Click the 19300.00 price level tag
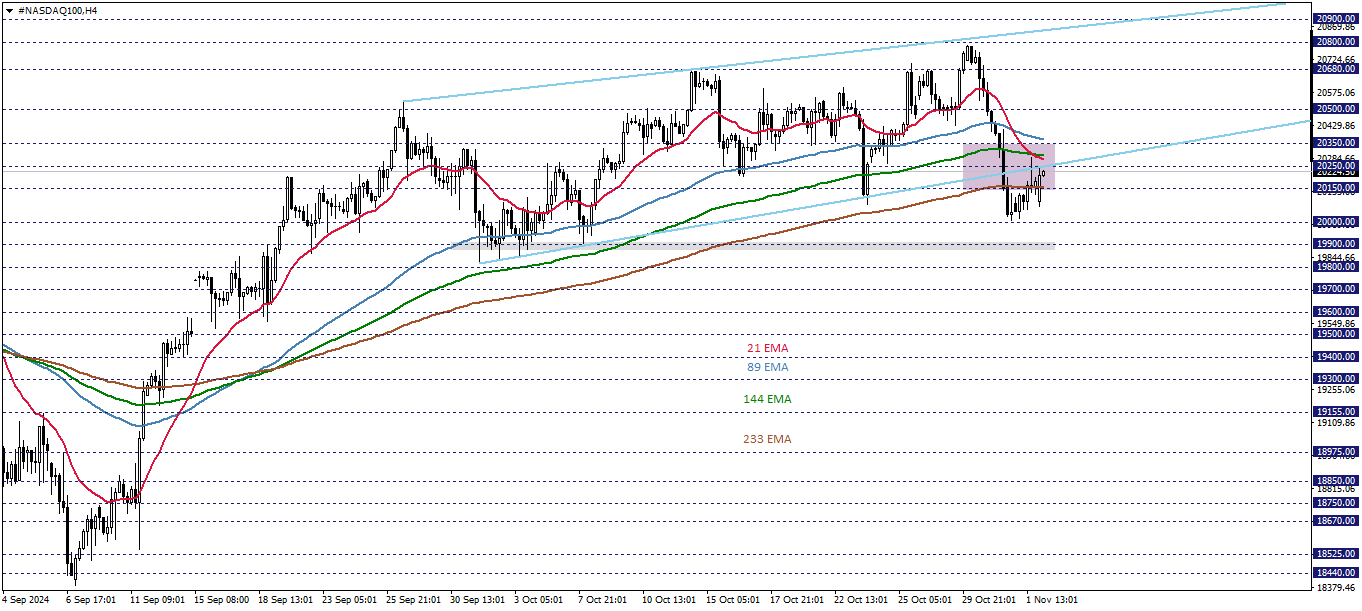 click(x=1336, y=379)
